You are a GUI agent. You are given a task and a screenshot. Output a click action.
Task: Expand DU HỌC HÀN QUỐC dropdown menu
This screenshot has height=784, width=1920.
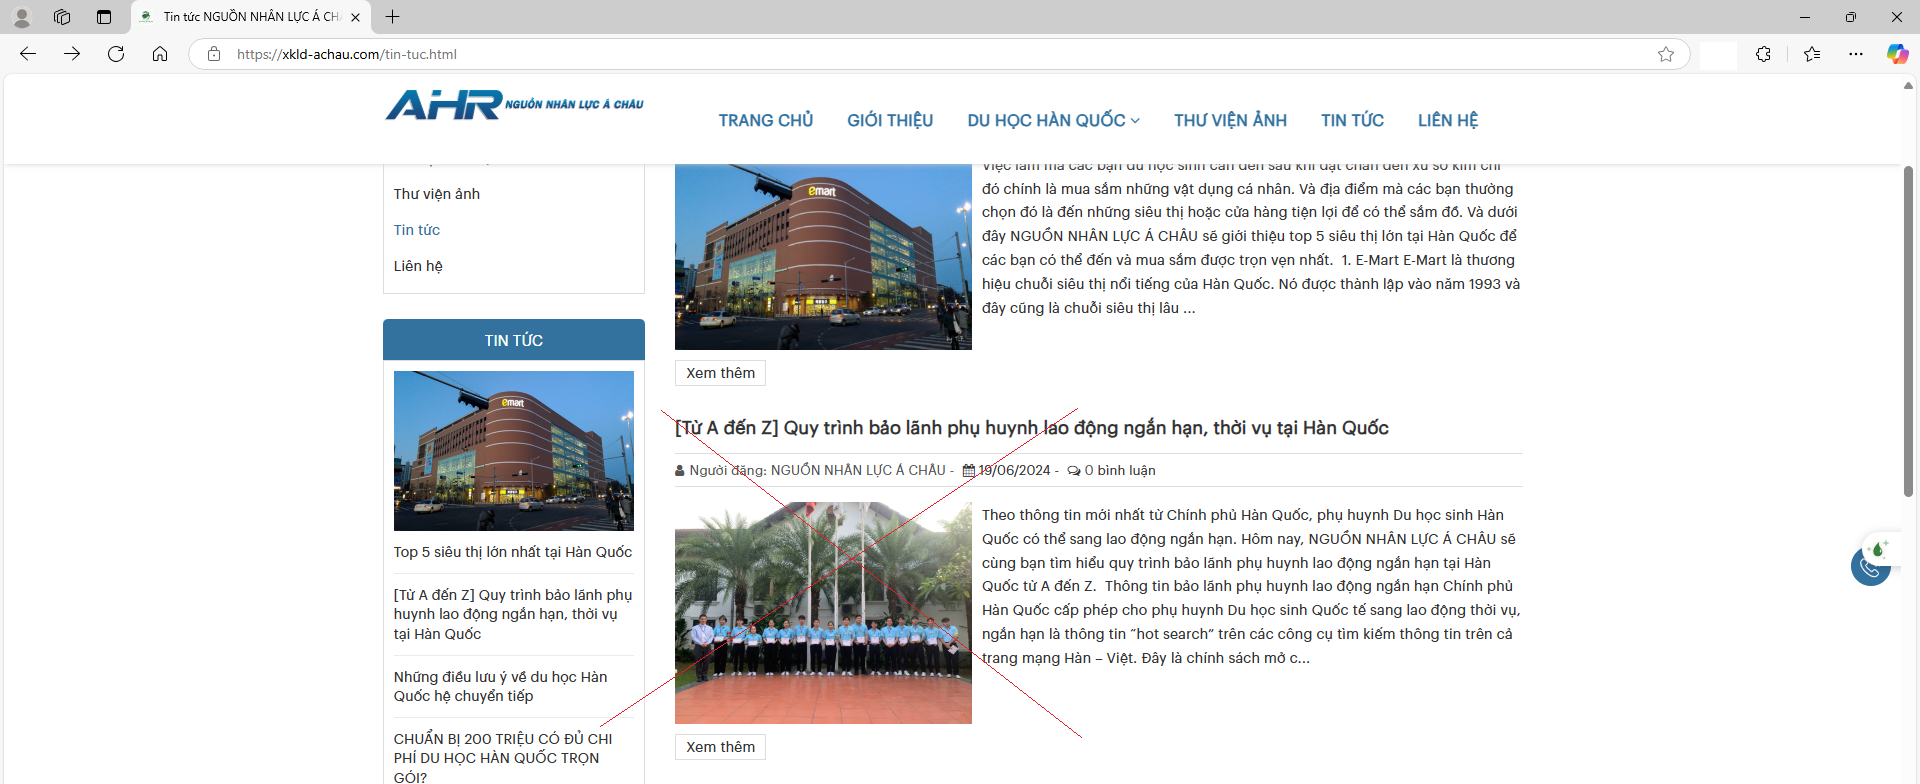1053,120
